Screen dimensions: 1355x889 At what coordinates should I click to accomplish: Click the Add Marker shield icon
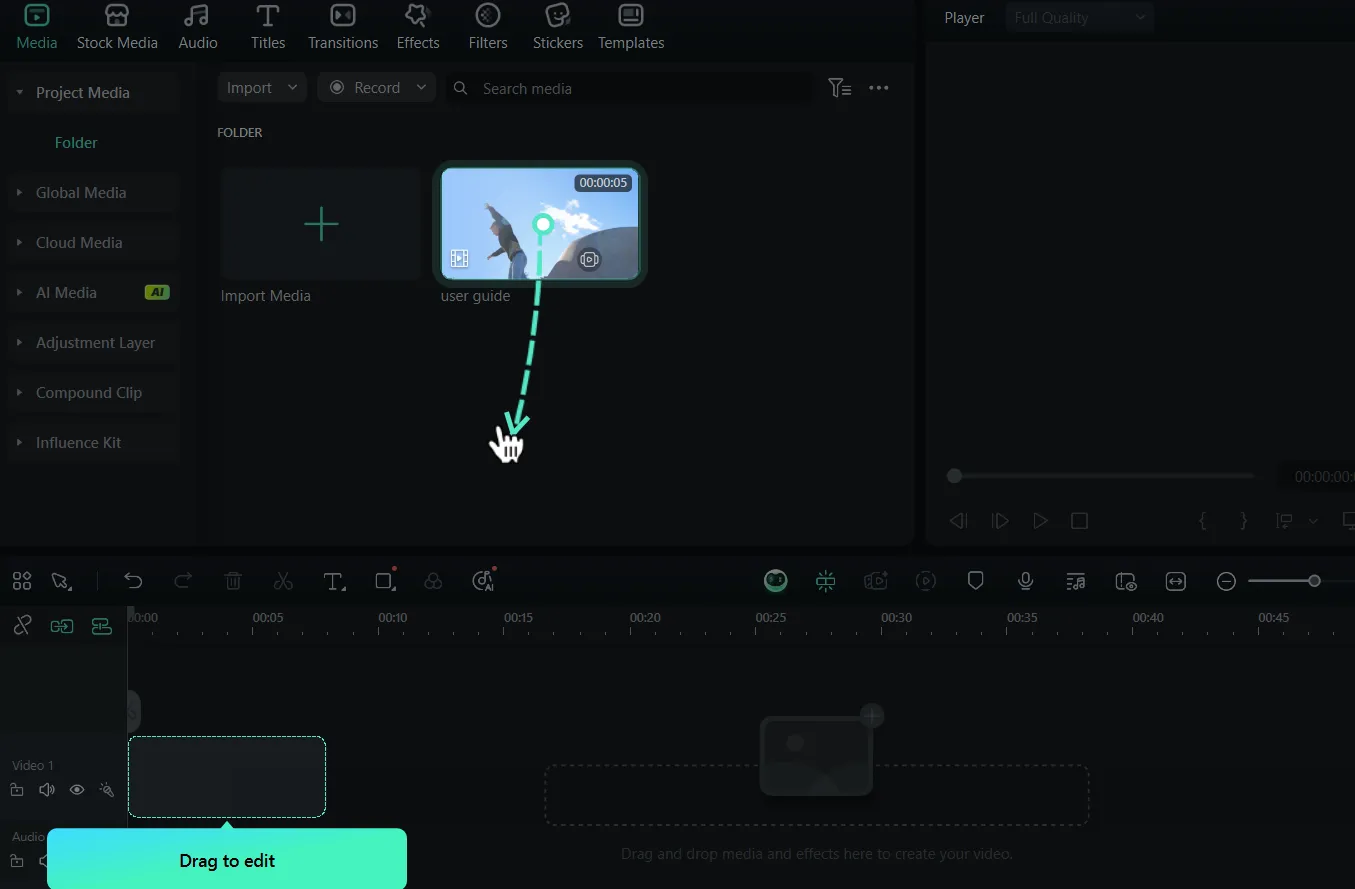point(976,581)
